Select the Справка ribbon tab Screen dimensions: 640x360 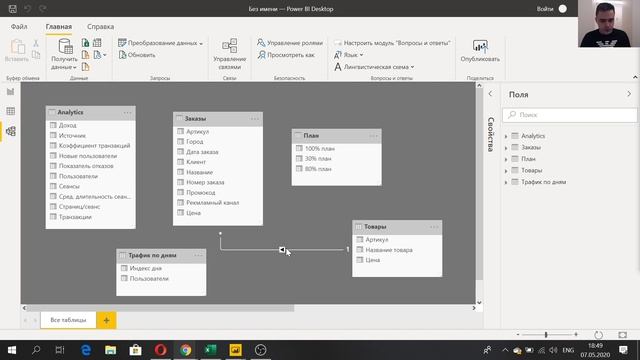pyautogui.click(x=100, y=27)
